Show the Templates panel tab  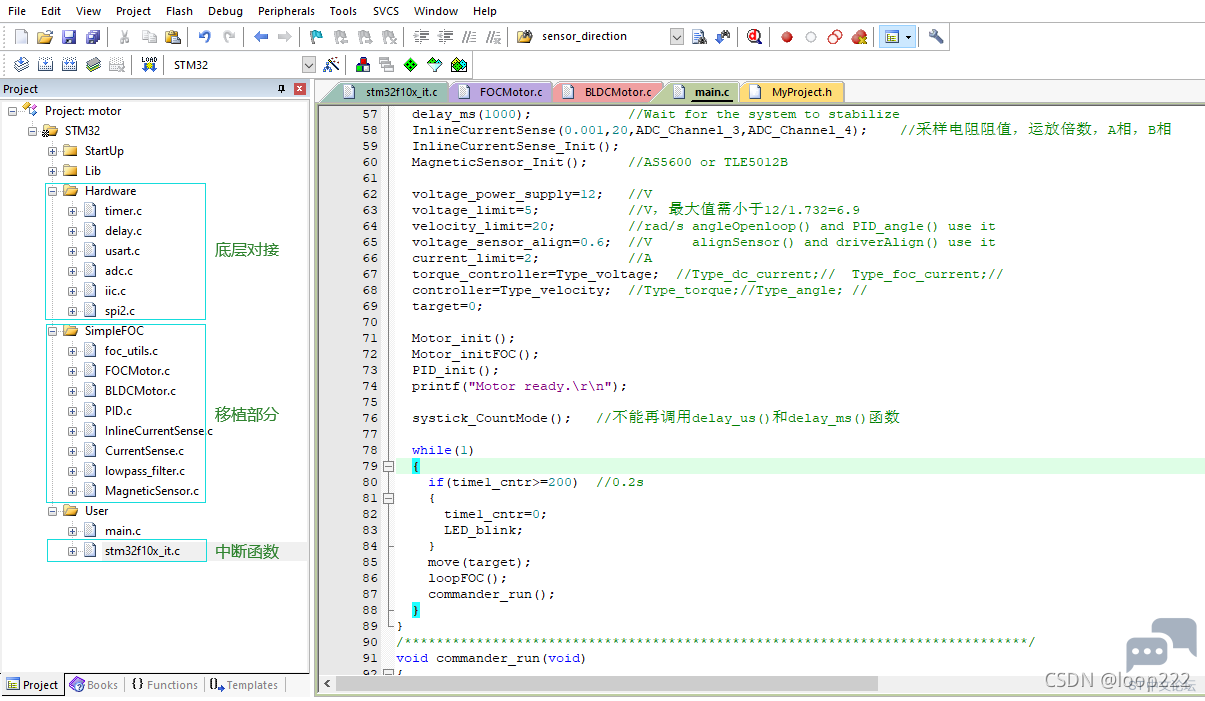244,685
